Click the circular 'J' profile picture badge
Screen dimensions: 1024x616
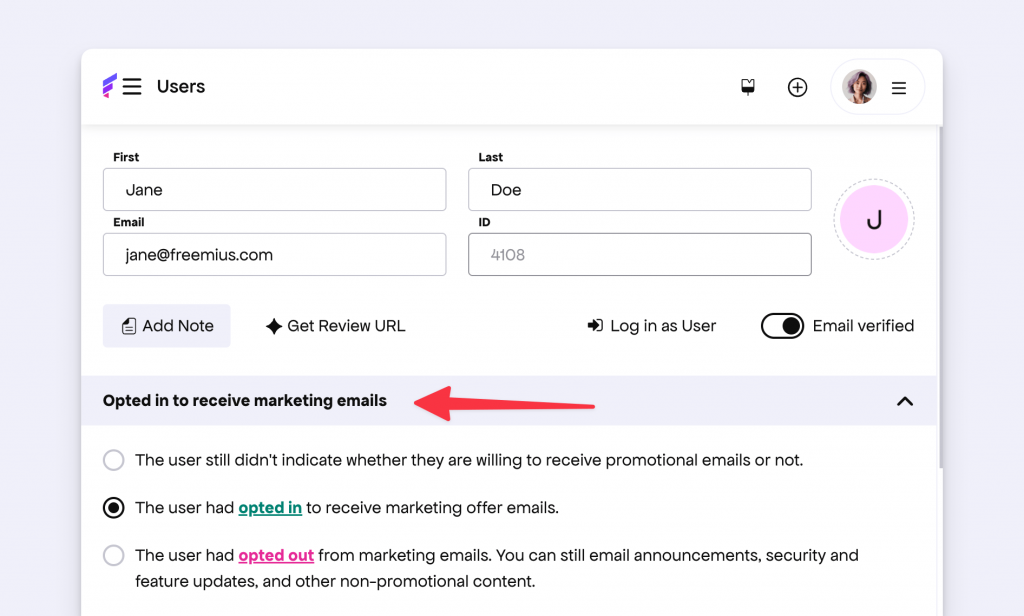click(873, 220)
